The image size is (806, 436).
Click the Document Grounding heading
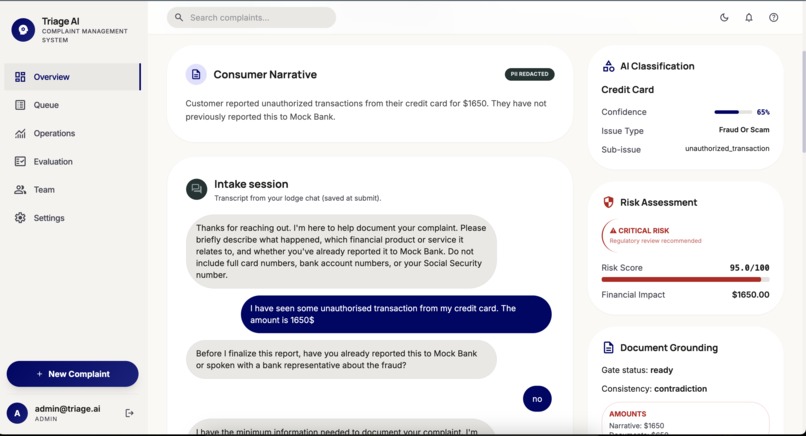[x=669, y=348]
